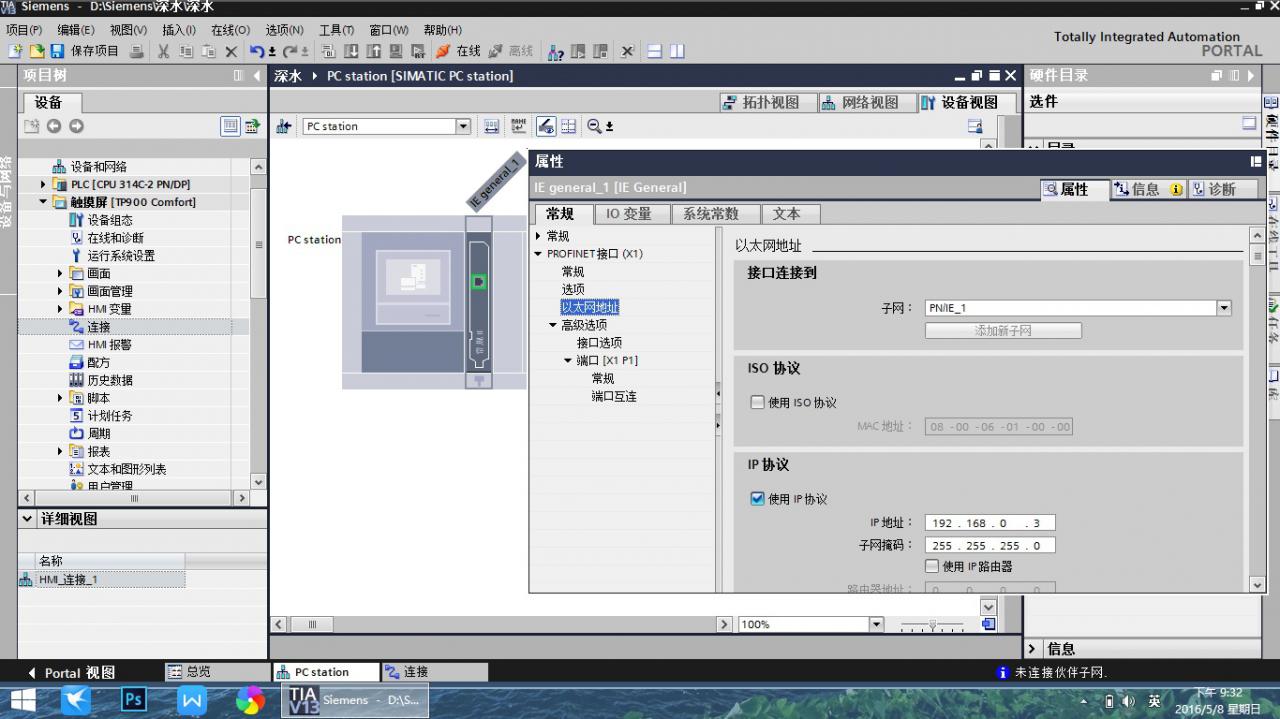
Task: Click the IP 地址 input field
Action: (990, 523)
